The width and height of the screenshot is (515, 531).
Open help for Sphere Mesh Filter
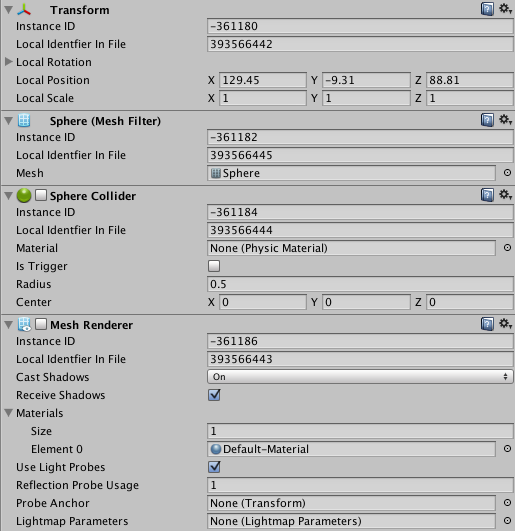coord(487,120)
